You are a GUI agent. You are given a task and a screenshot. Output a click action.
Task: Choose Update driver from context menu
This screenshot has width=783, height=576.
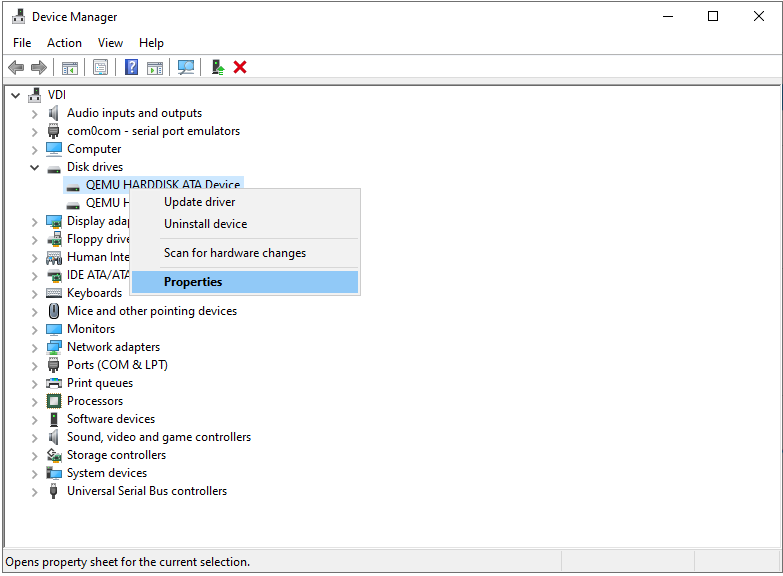[245, 202]
